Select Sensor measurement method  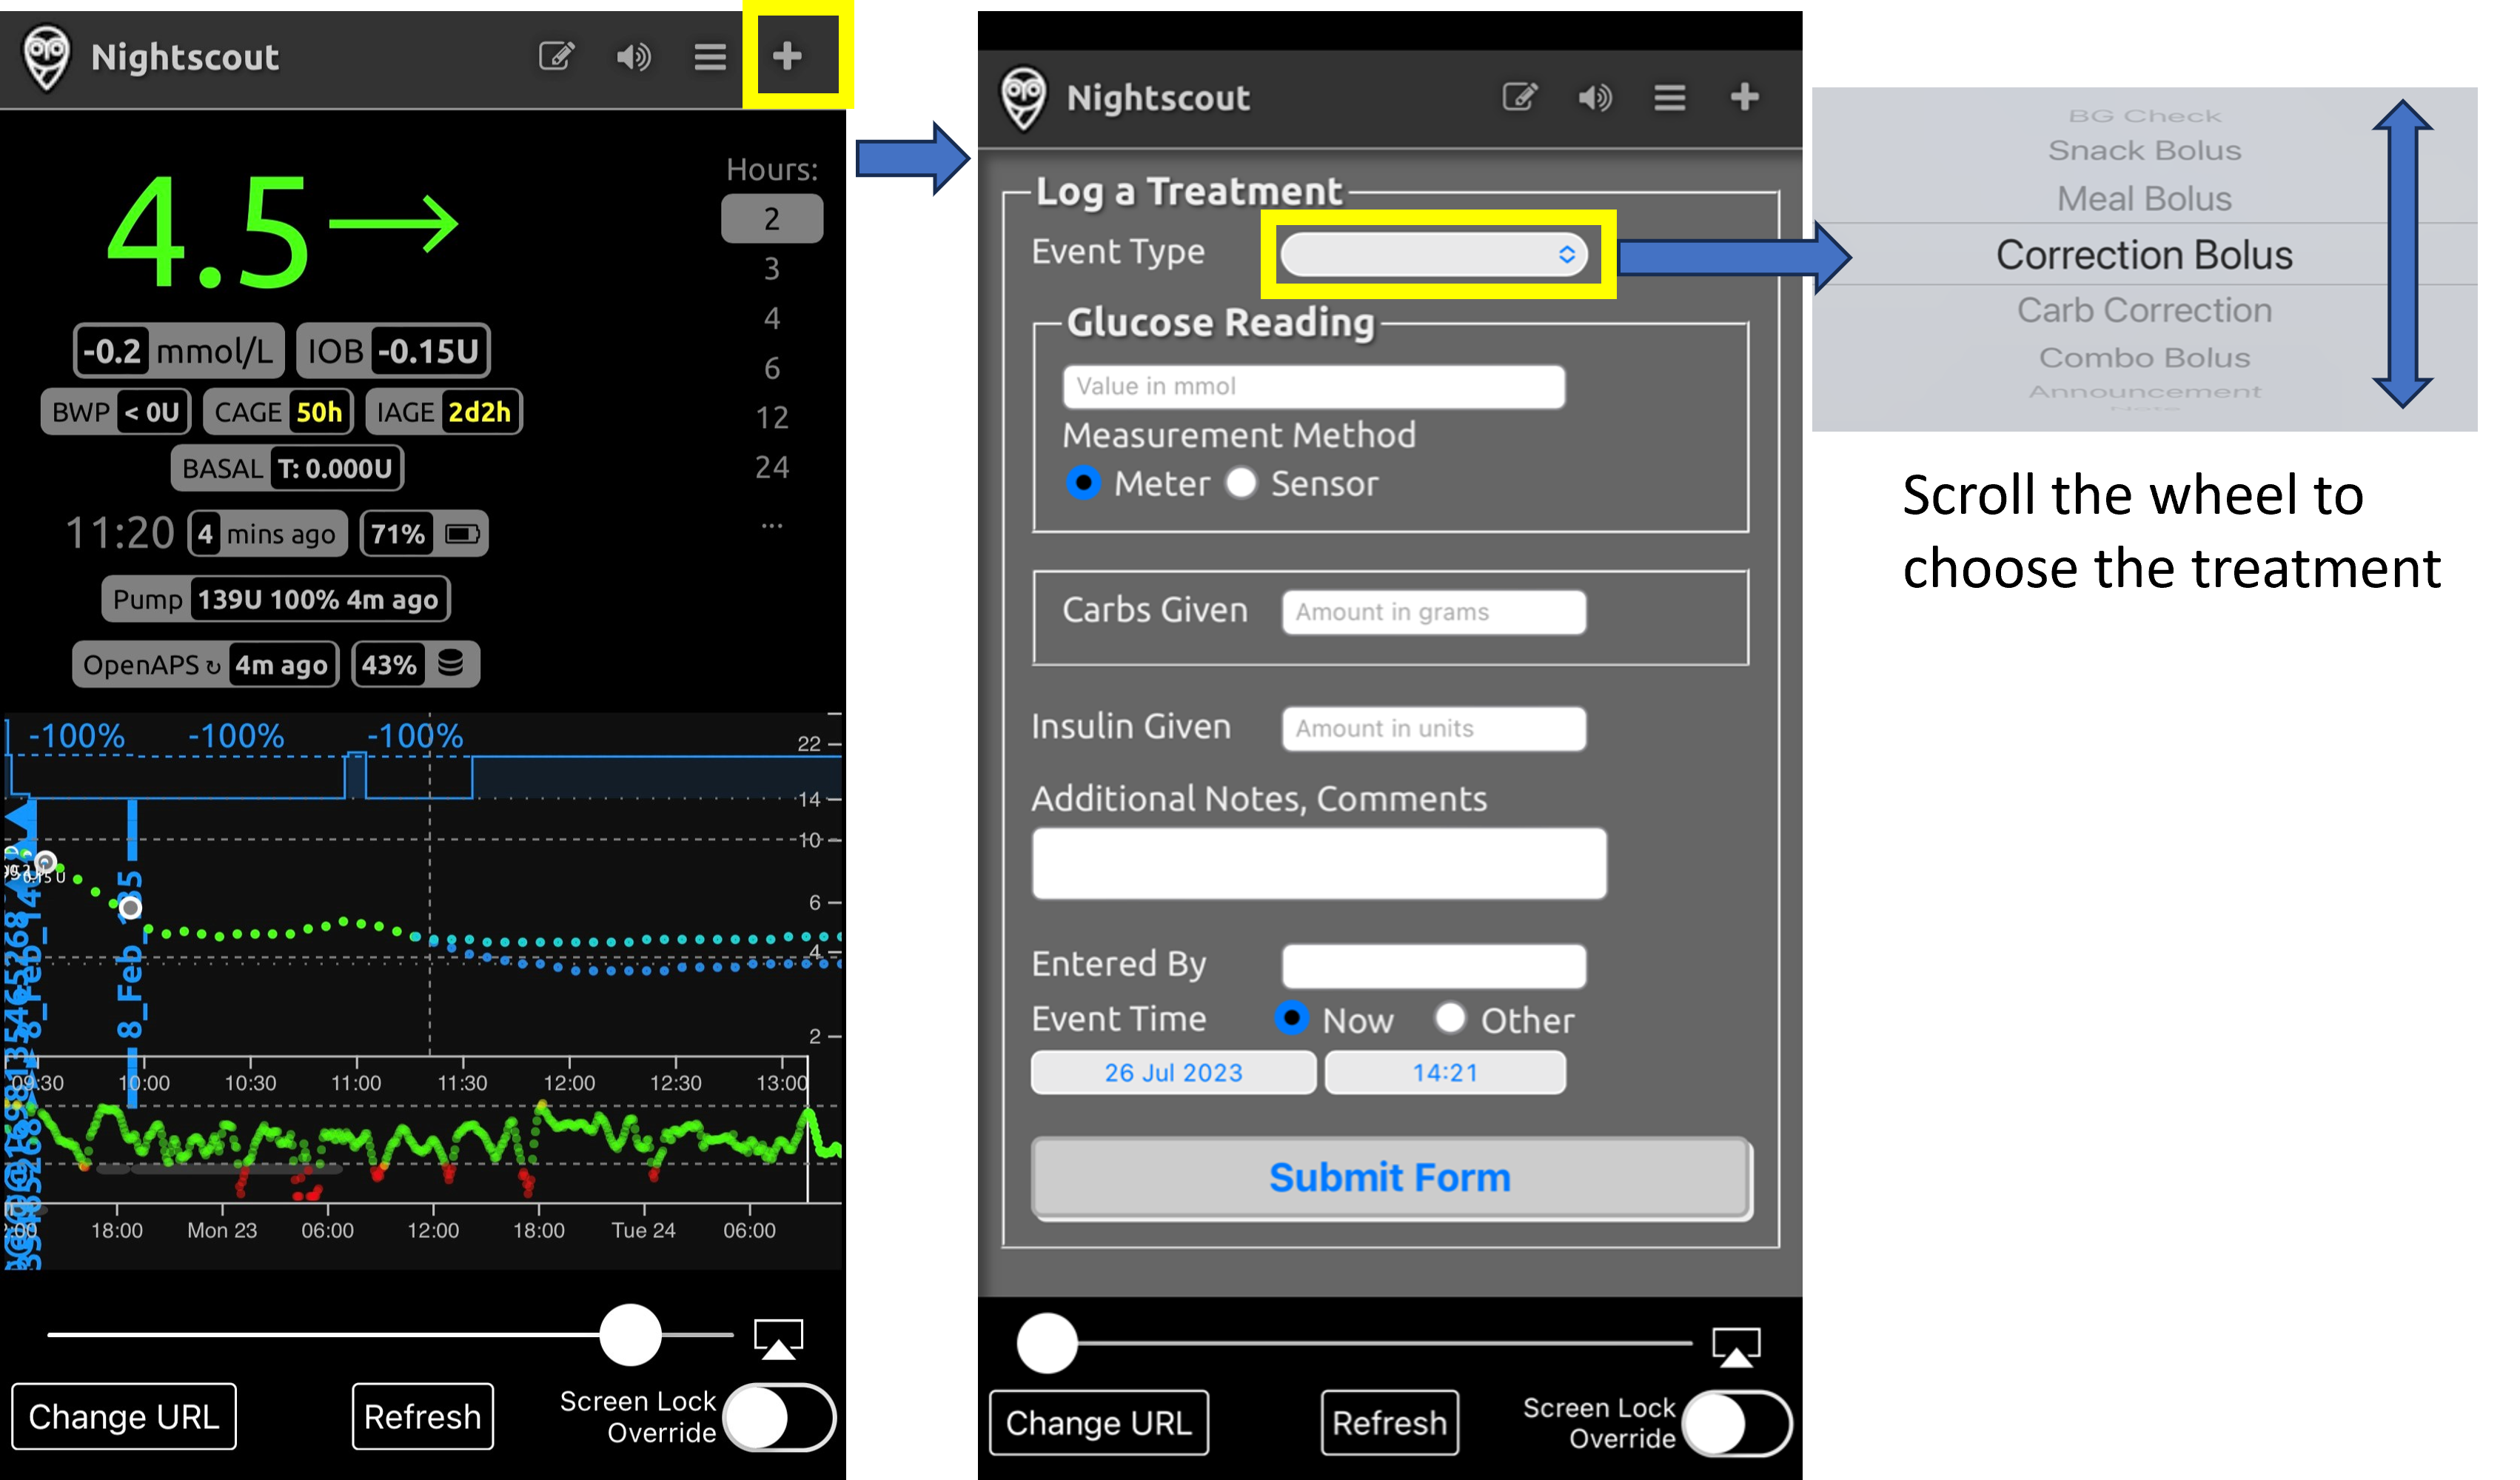pyautogui.click(x=1241, y=483)
